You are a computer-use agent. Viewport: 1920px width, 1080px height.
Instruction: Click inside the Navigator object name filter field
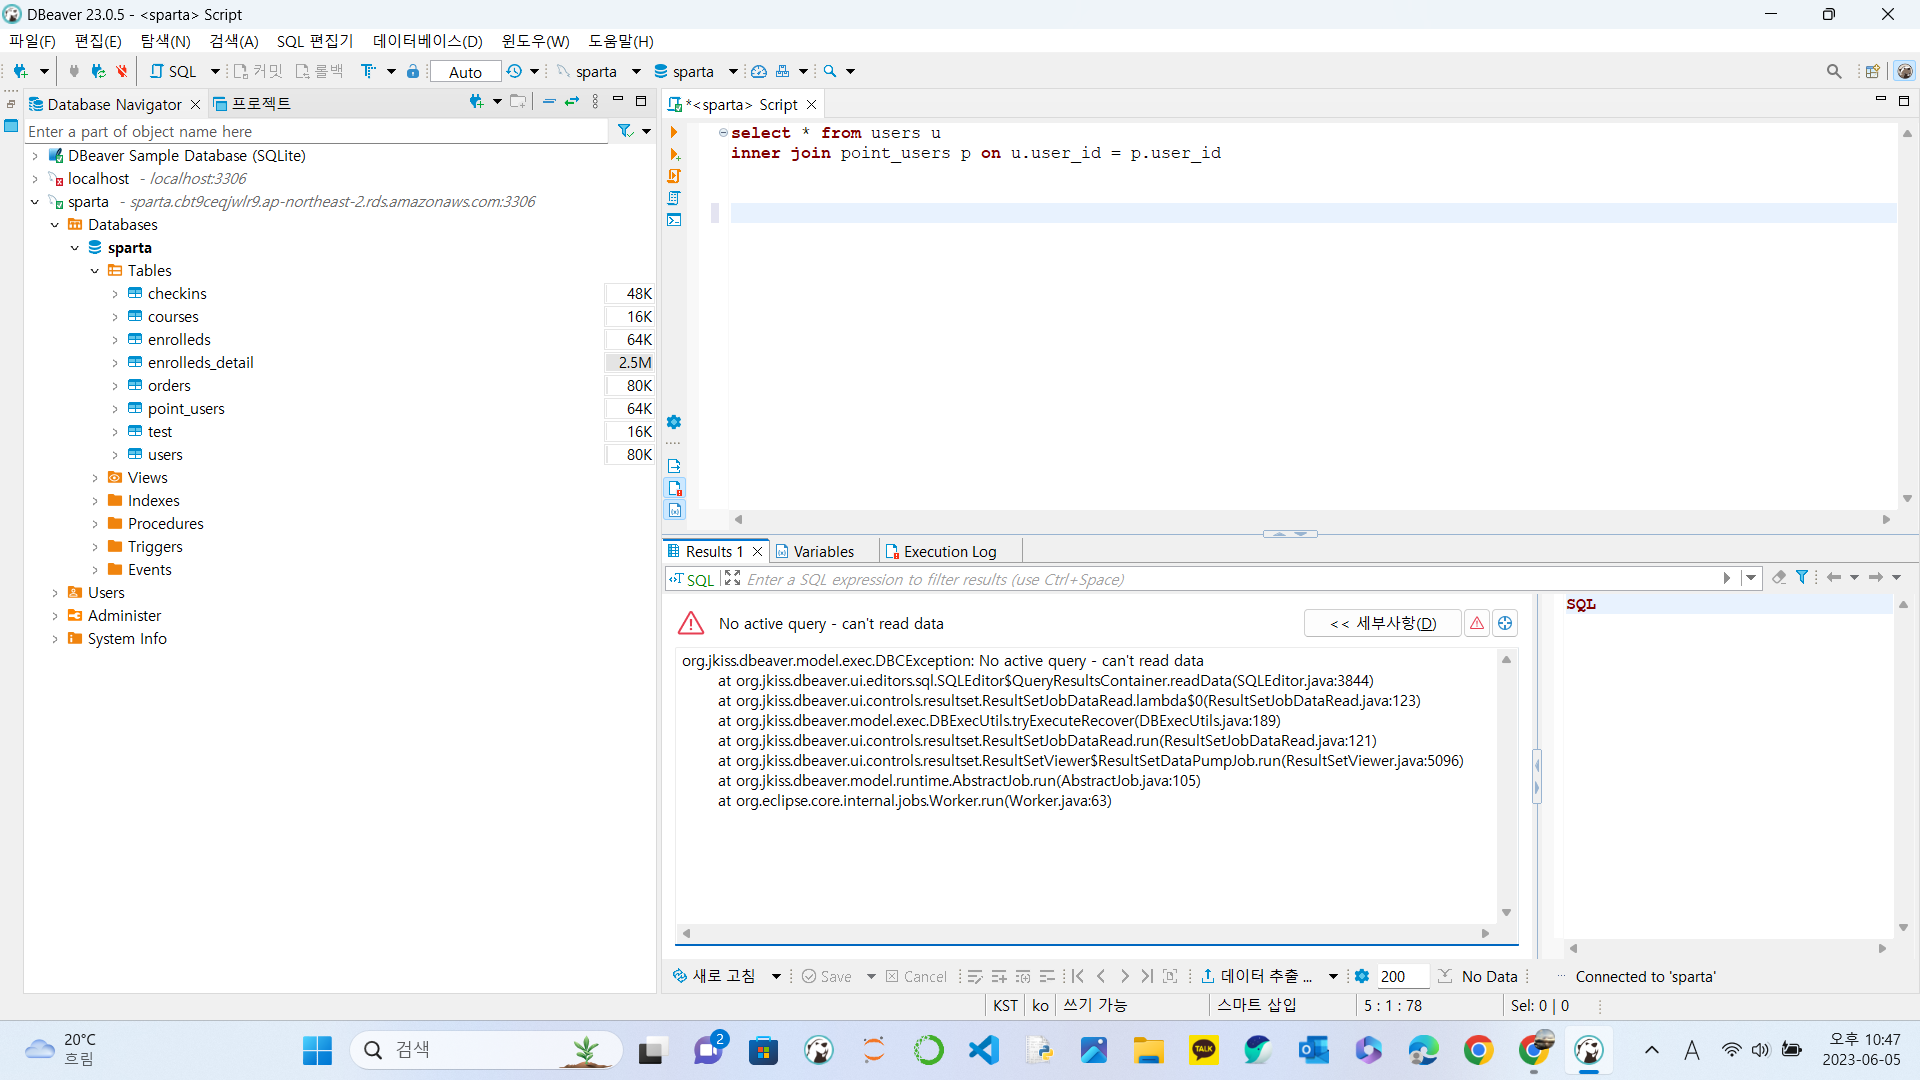[x=316, y=131]
